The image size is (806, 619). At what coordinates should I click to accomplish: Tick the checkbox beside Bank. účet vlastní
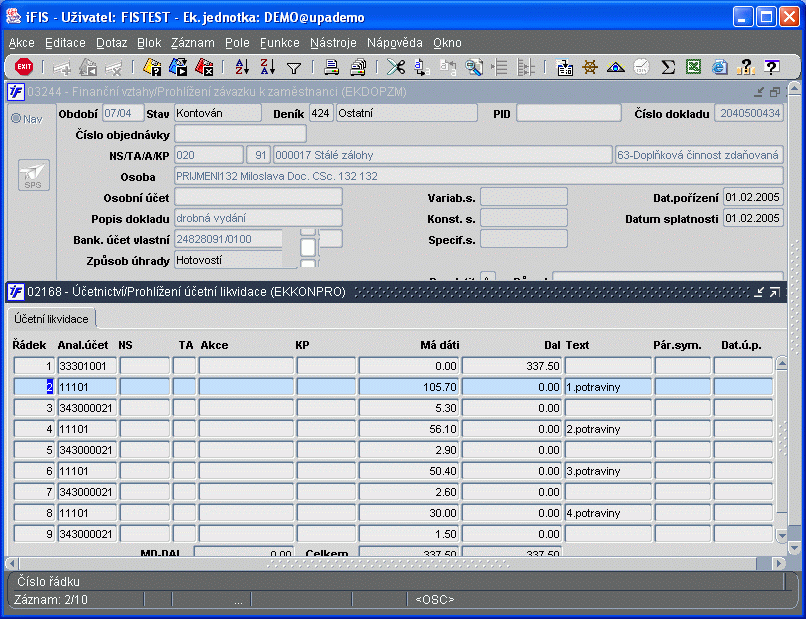click(308, 245)
